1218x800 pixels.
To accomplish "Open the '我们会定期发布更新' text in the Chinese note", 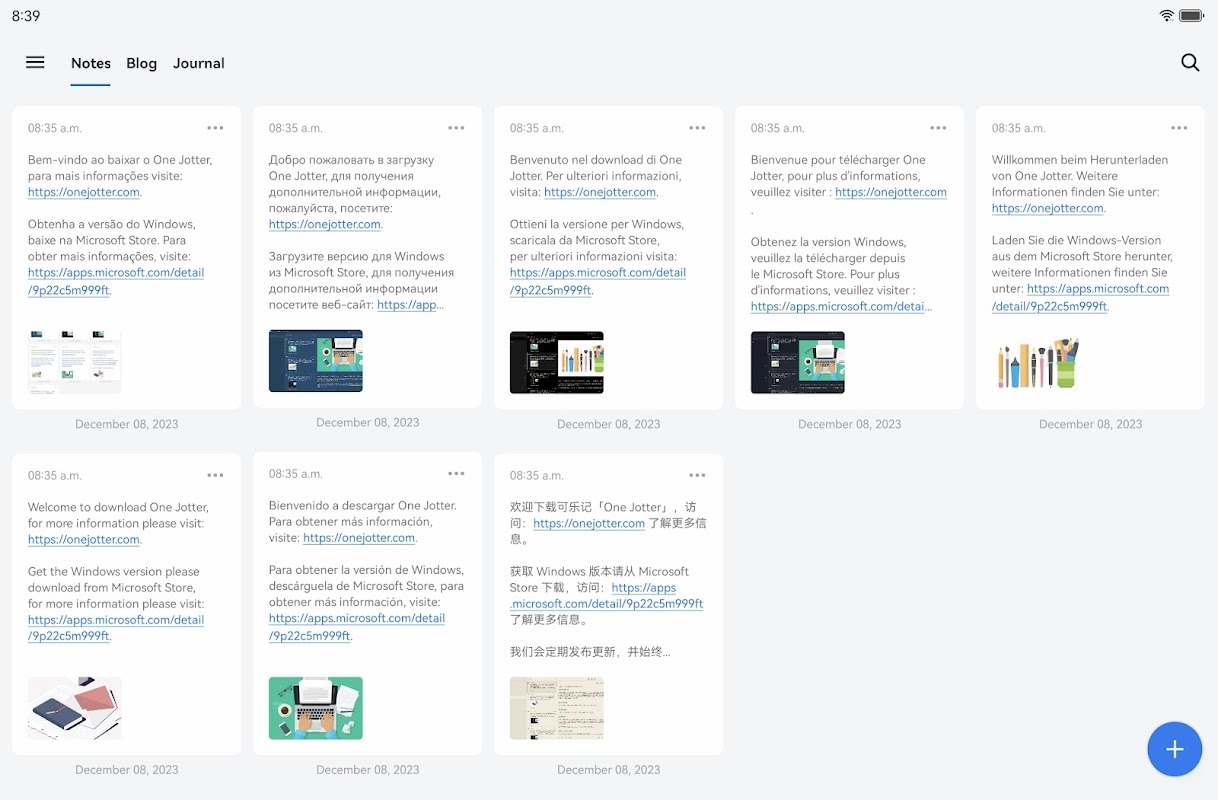I will [590, 652].
